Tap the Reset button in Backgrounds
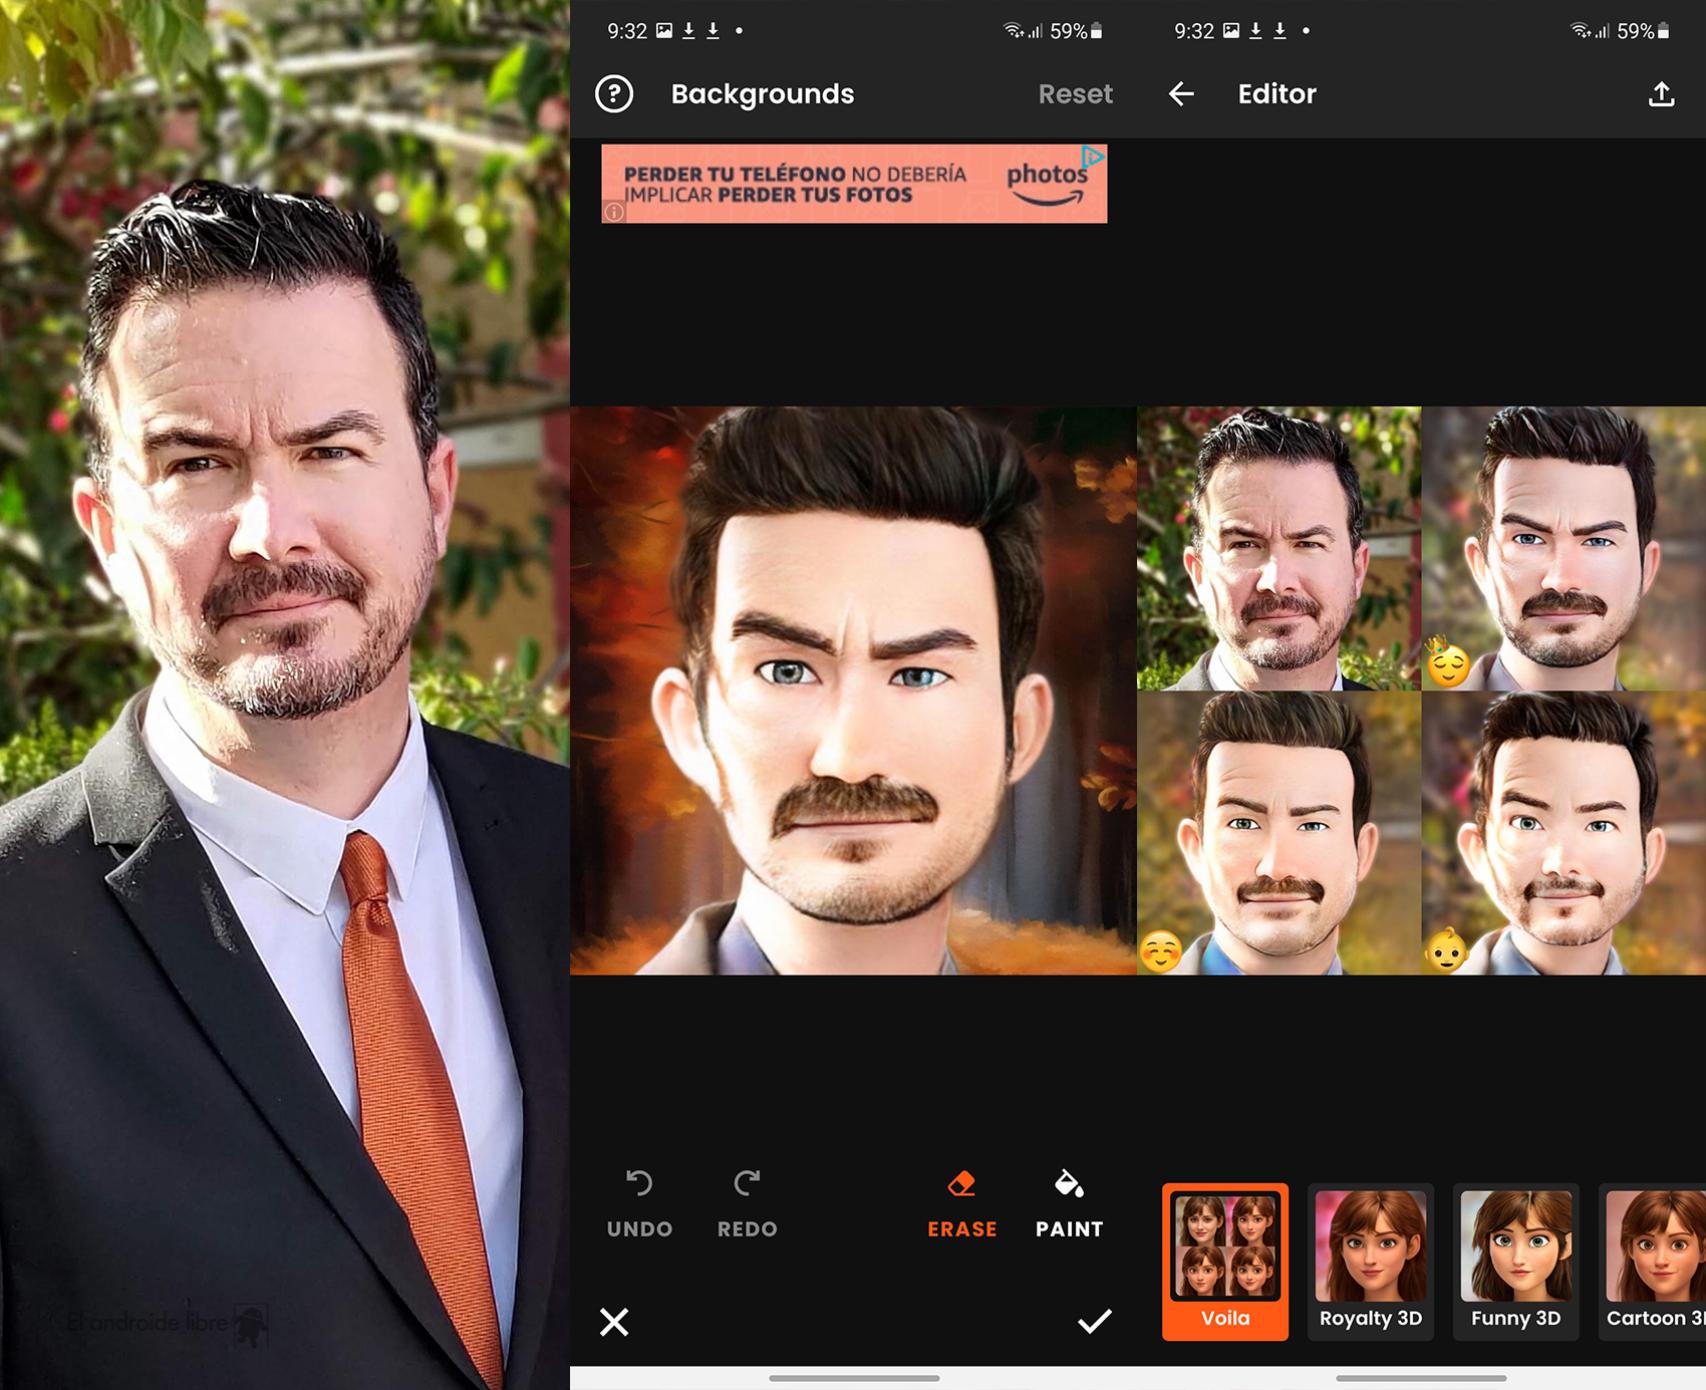This screenshot has width=1706, height=1390. 1074,94
